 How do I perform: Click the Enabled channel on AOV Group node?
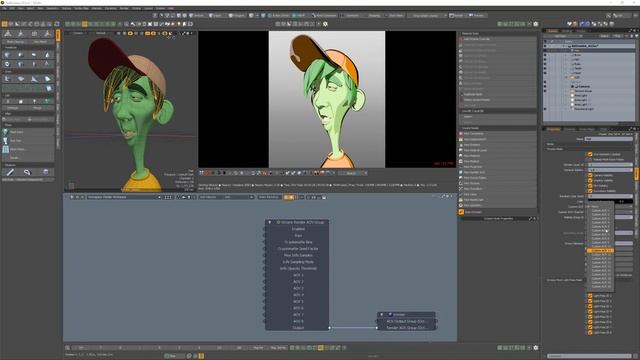tap(298, 229)
